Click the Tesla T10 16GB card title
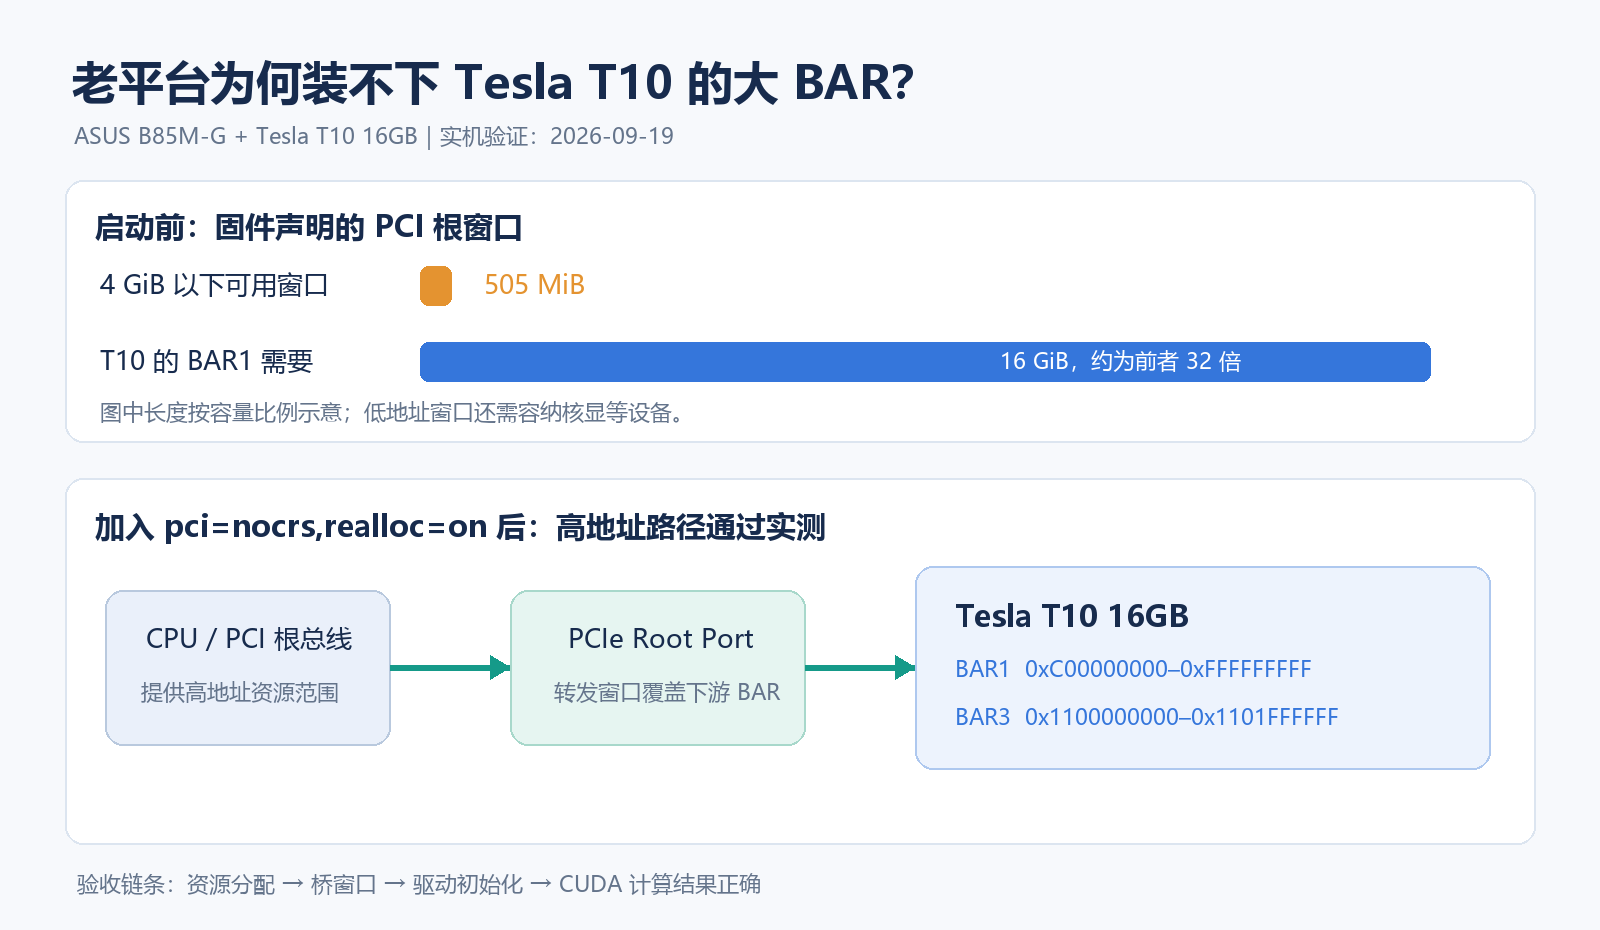 point(1072,616)
